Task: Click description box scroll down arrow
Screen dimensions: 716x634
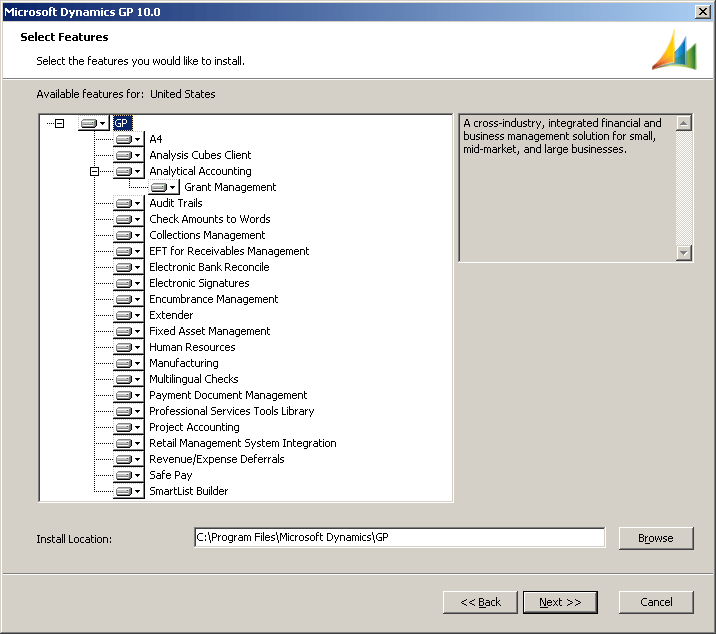Action: point(684,252)
